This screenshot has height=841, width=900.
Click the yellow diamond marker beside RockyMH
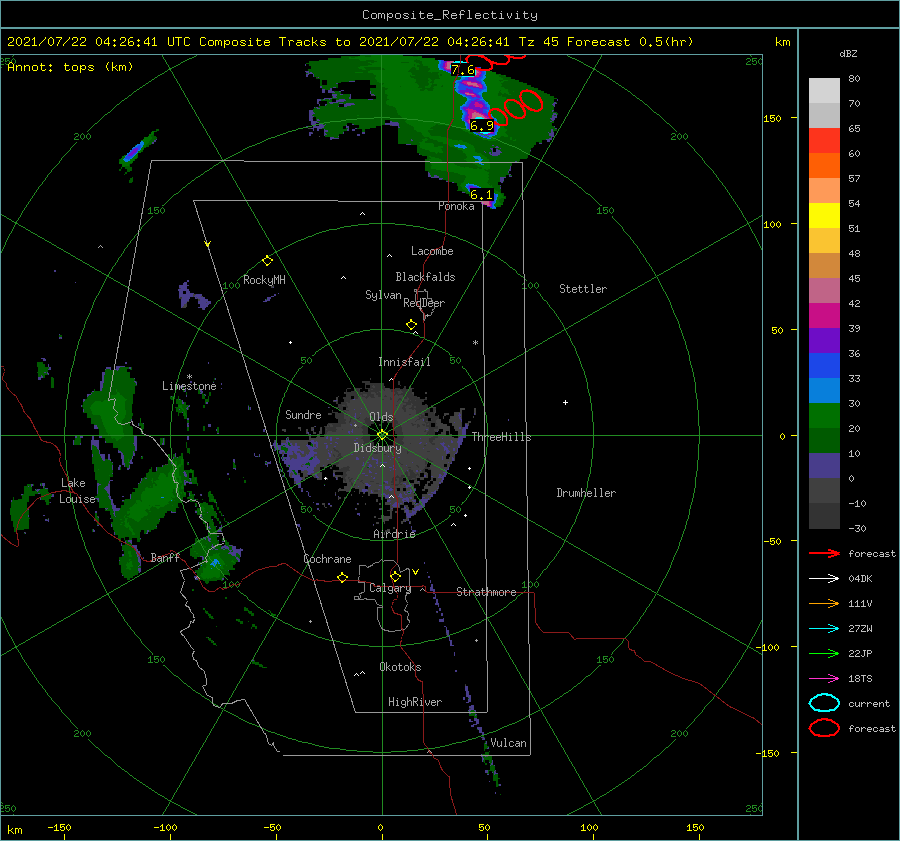(x=267, y=261)
